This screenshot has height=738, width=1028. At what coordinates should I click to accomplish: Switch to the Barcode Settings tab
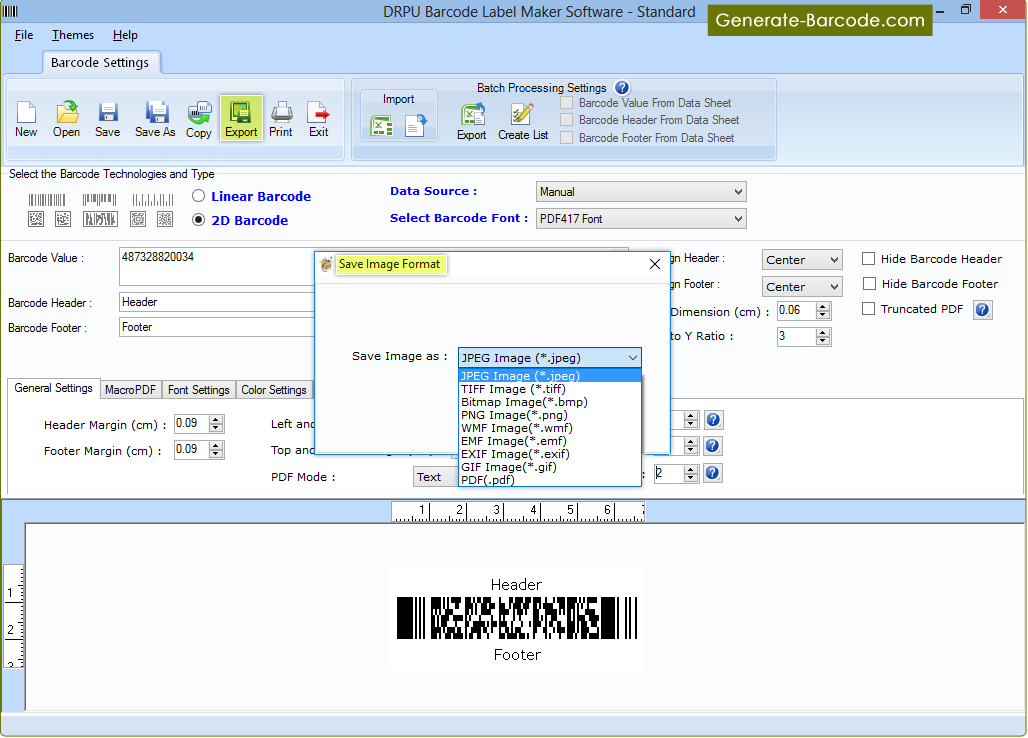[100, 62]
